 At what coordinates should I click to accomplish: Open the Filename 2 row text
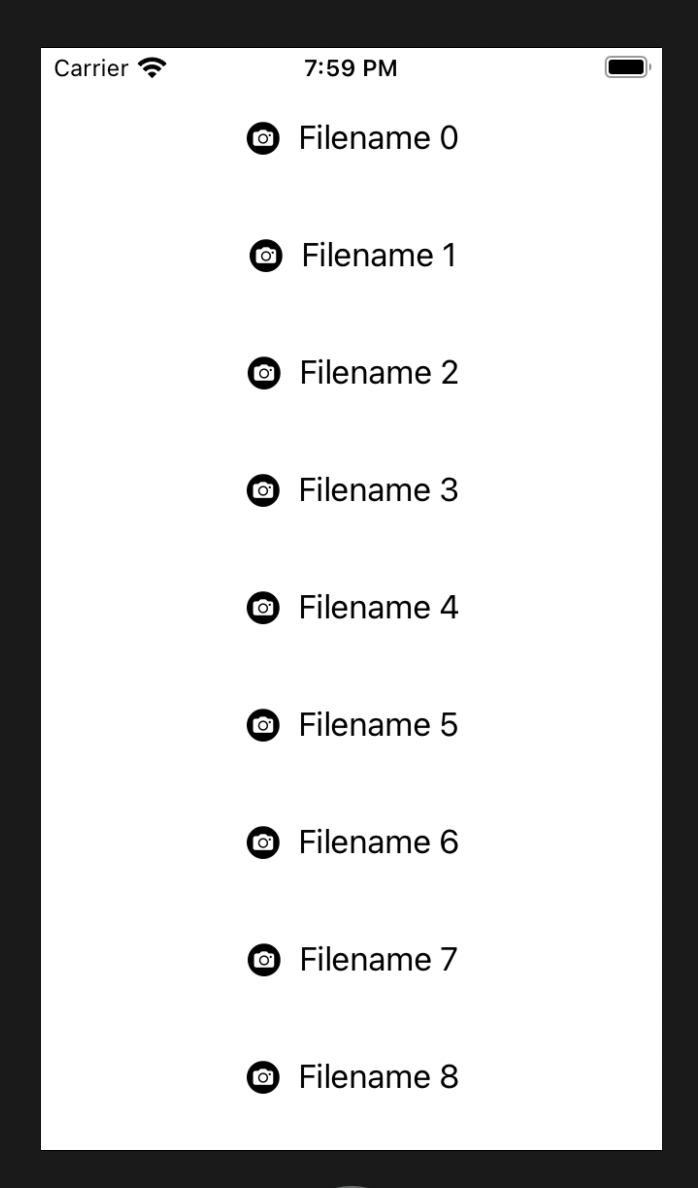(x=379, y=373)
